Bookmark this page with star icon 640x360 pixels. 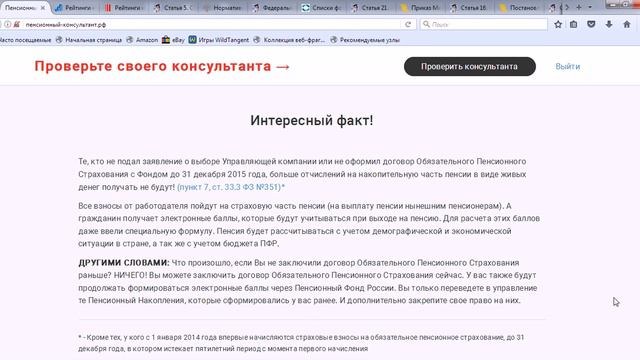pyautogui.click(x=558, y=24)
